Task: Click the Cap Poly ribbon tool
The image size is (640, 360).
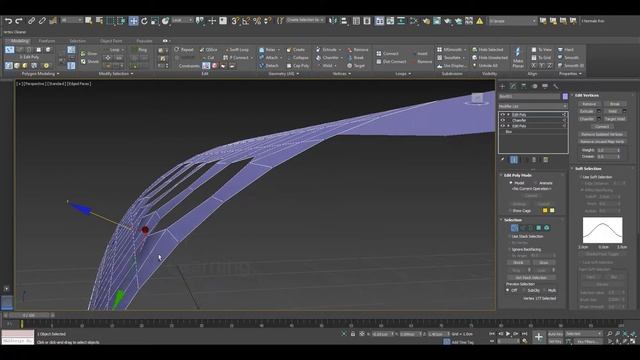Action: click(x=298, y=66)
